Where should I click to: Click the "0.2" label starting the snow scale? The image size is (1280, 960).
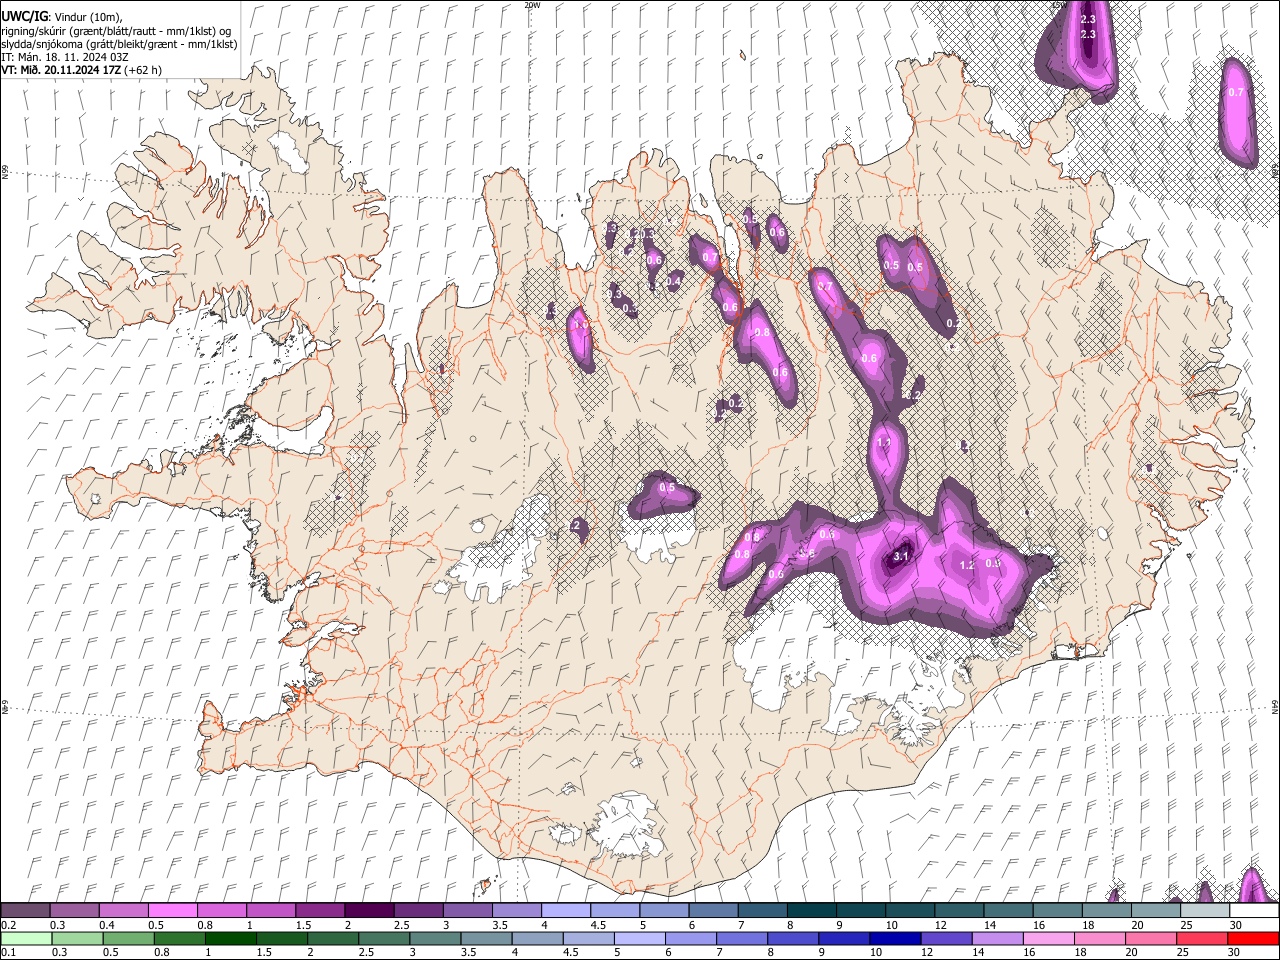point(9,925)
